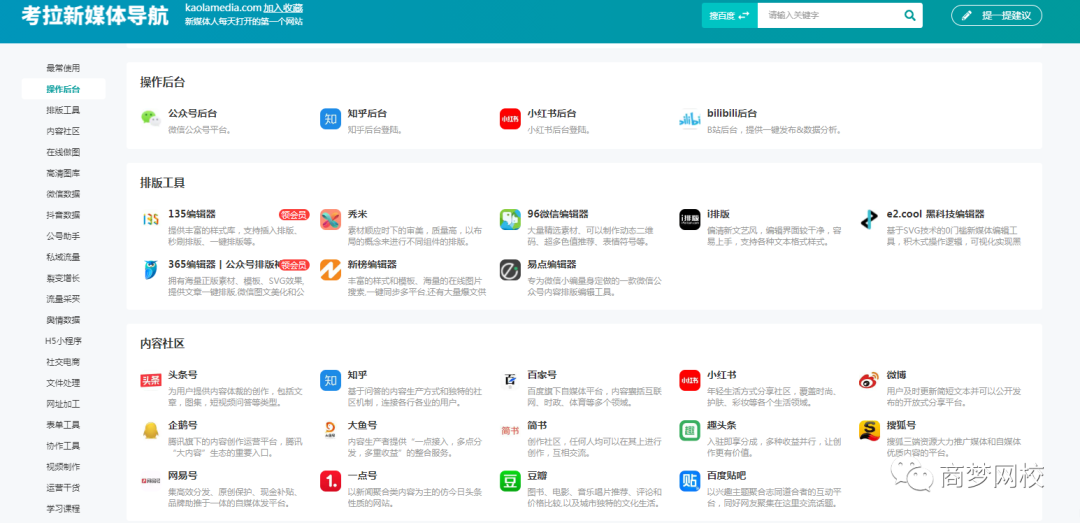Click the 微博 Weibo icon
The image size is (1080, 523).
(869, 380)
